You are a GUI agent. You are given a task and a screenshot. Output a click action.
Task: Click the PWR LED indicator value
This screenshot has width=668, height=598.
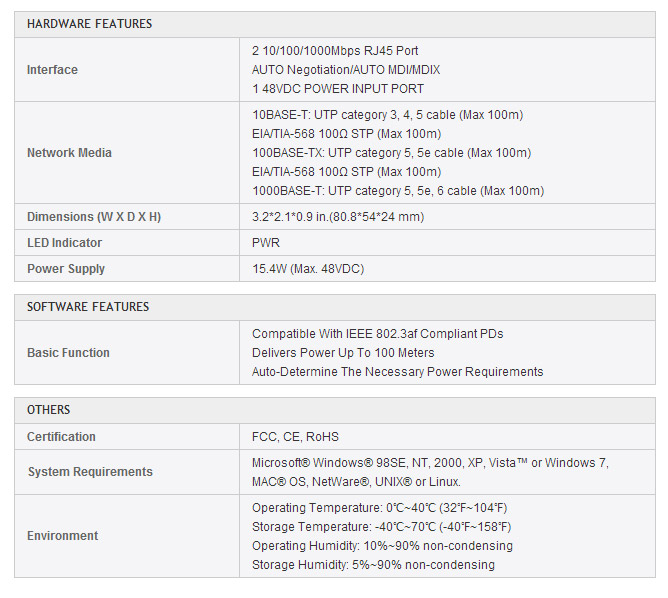pyautogui.click(x=266, y=243)
